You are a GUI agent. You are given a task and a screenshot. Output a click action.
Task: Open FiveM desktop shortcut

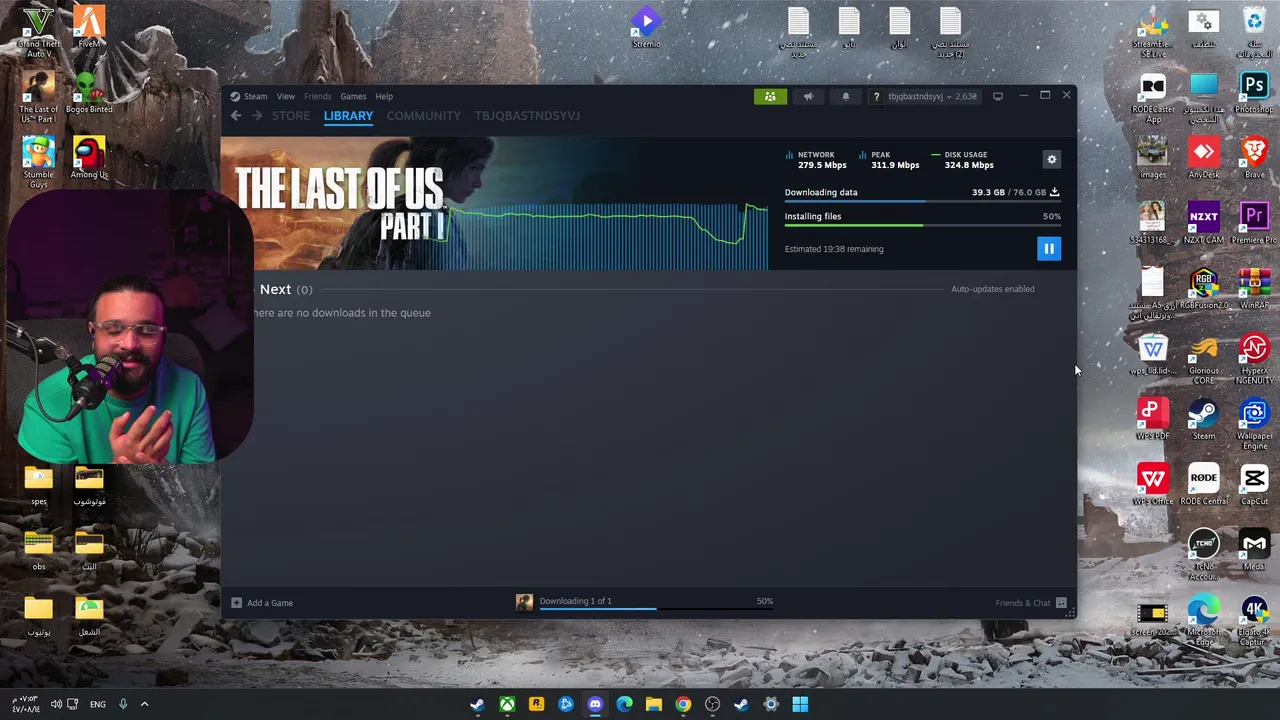pyautogui.click(x=89, y=27)
